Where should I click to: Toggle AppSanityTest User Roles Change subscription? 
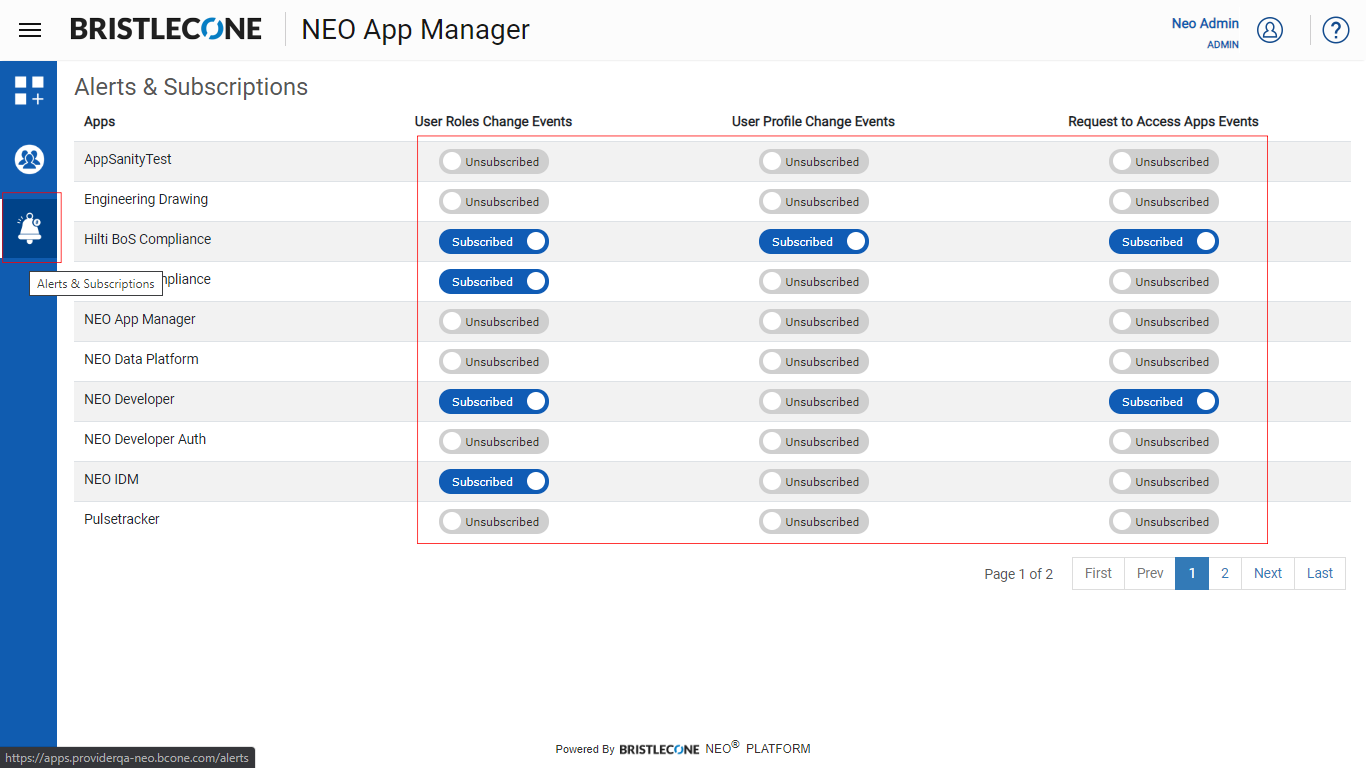click(x=494, y=162)
